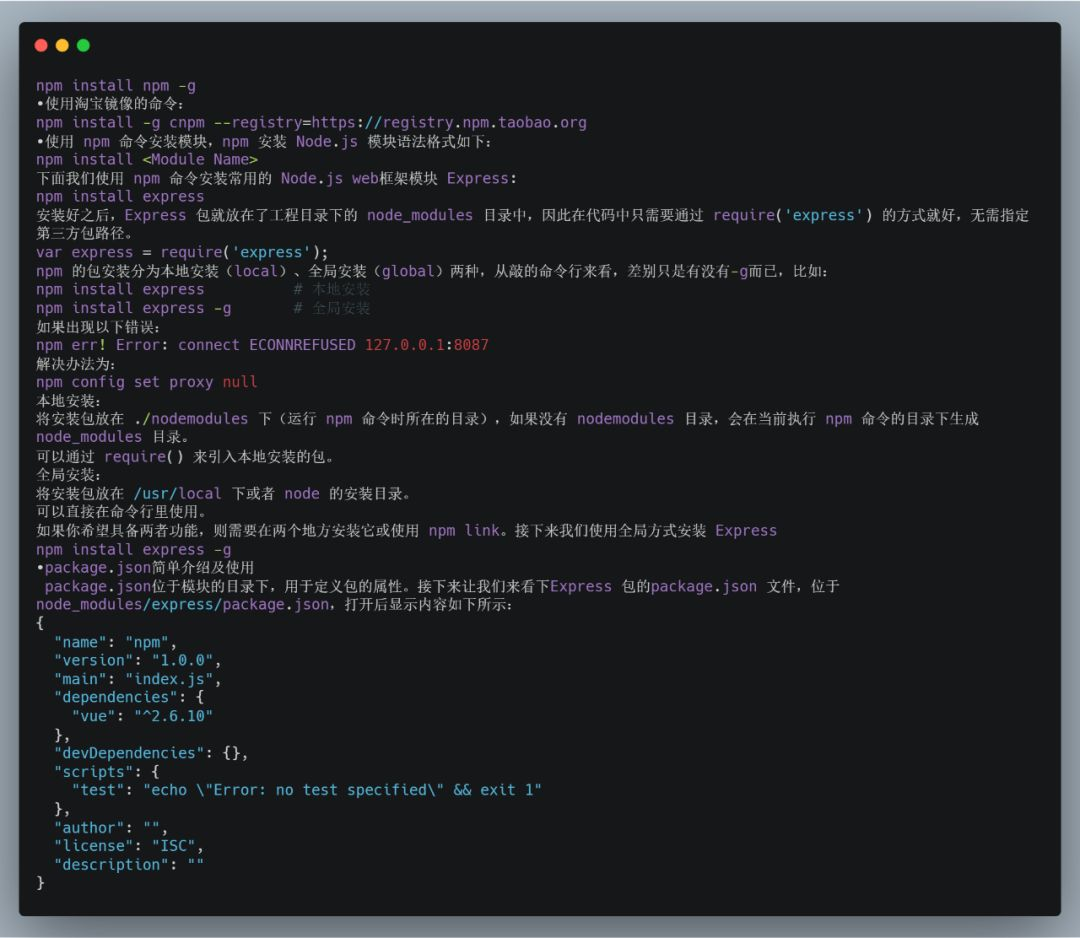Click the '"test": "echo ..."' script line
1080x938 pixels.
[x=307, y=790]
